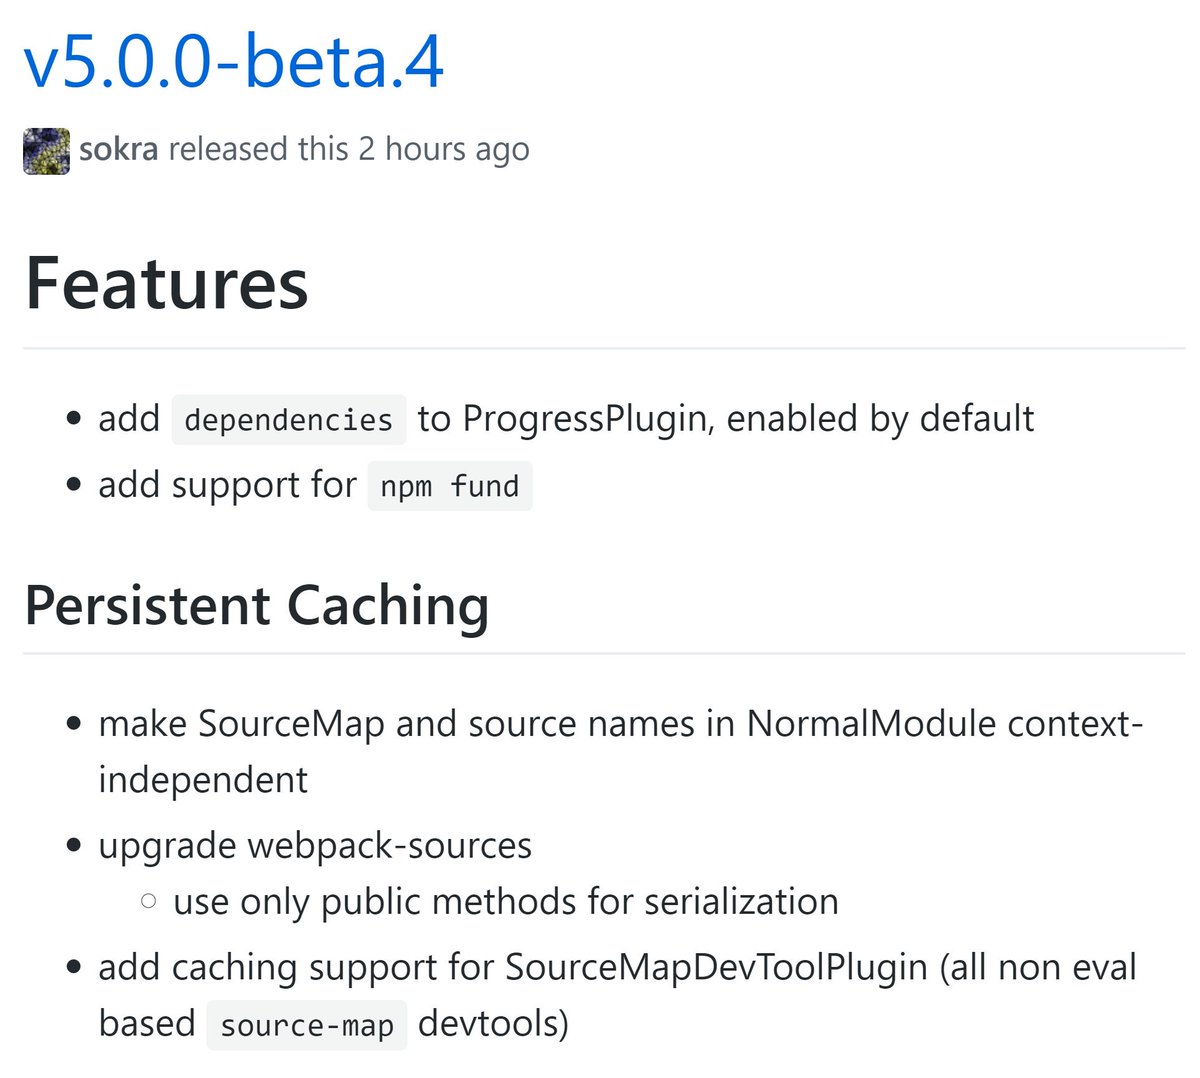Click the "source-map" inline code tag

306,1026
